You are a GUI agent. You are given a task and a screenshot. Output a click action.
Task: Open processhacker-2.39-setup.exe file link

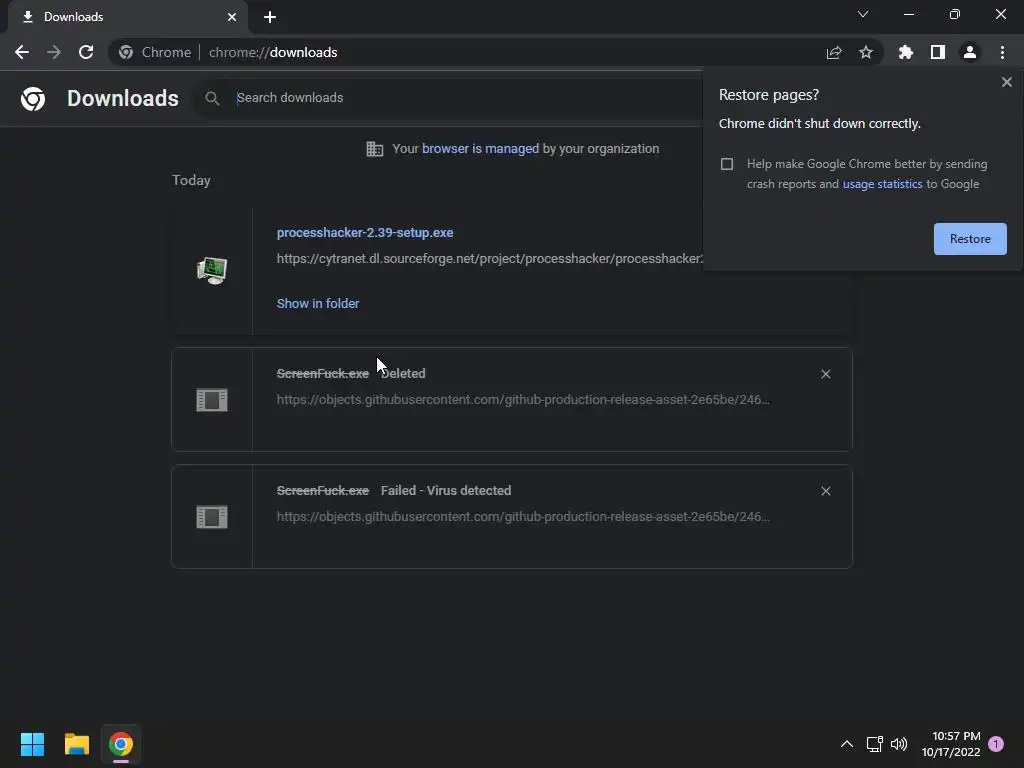pyautogui.click(x=365, y=232)
